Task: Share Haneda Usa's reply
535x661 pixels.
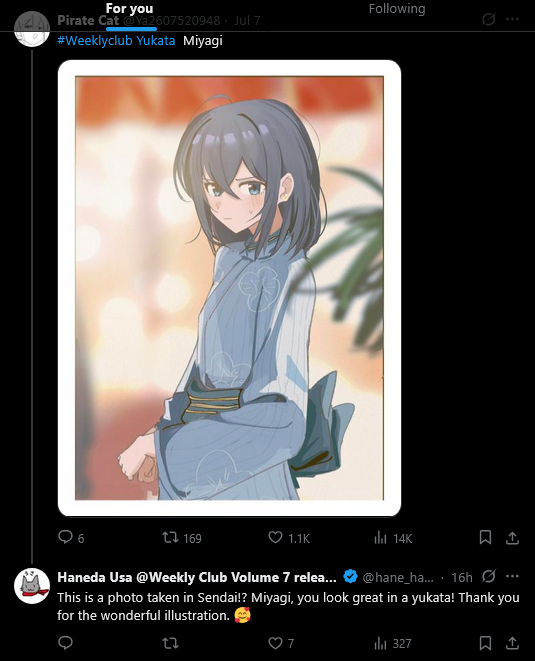Action: (512, 643)
